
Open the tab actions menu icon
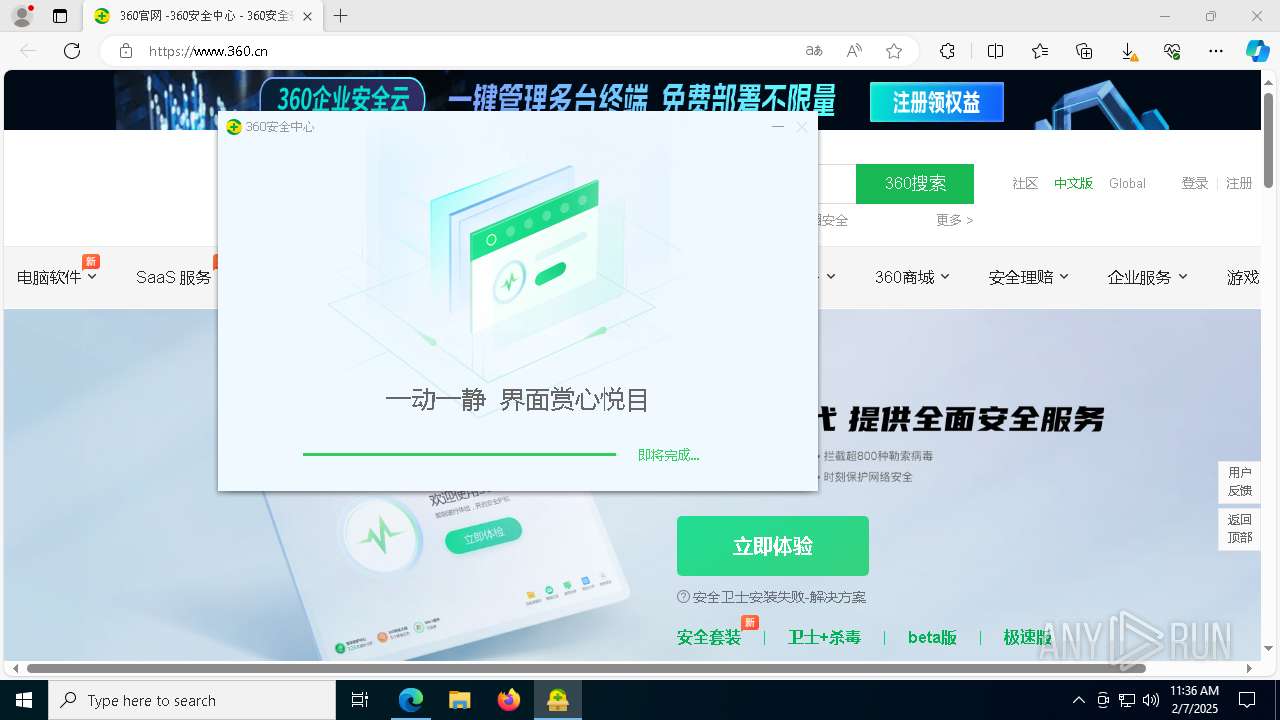[x=60, y=16]
